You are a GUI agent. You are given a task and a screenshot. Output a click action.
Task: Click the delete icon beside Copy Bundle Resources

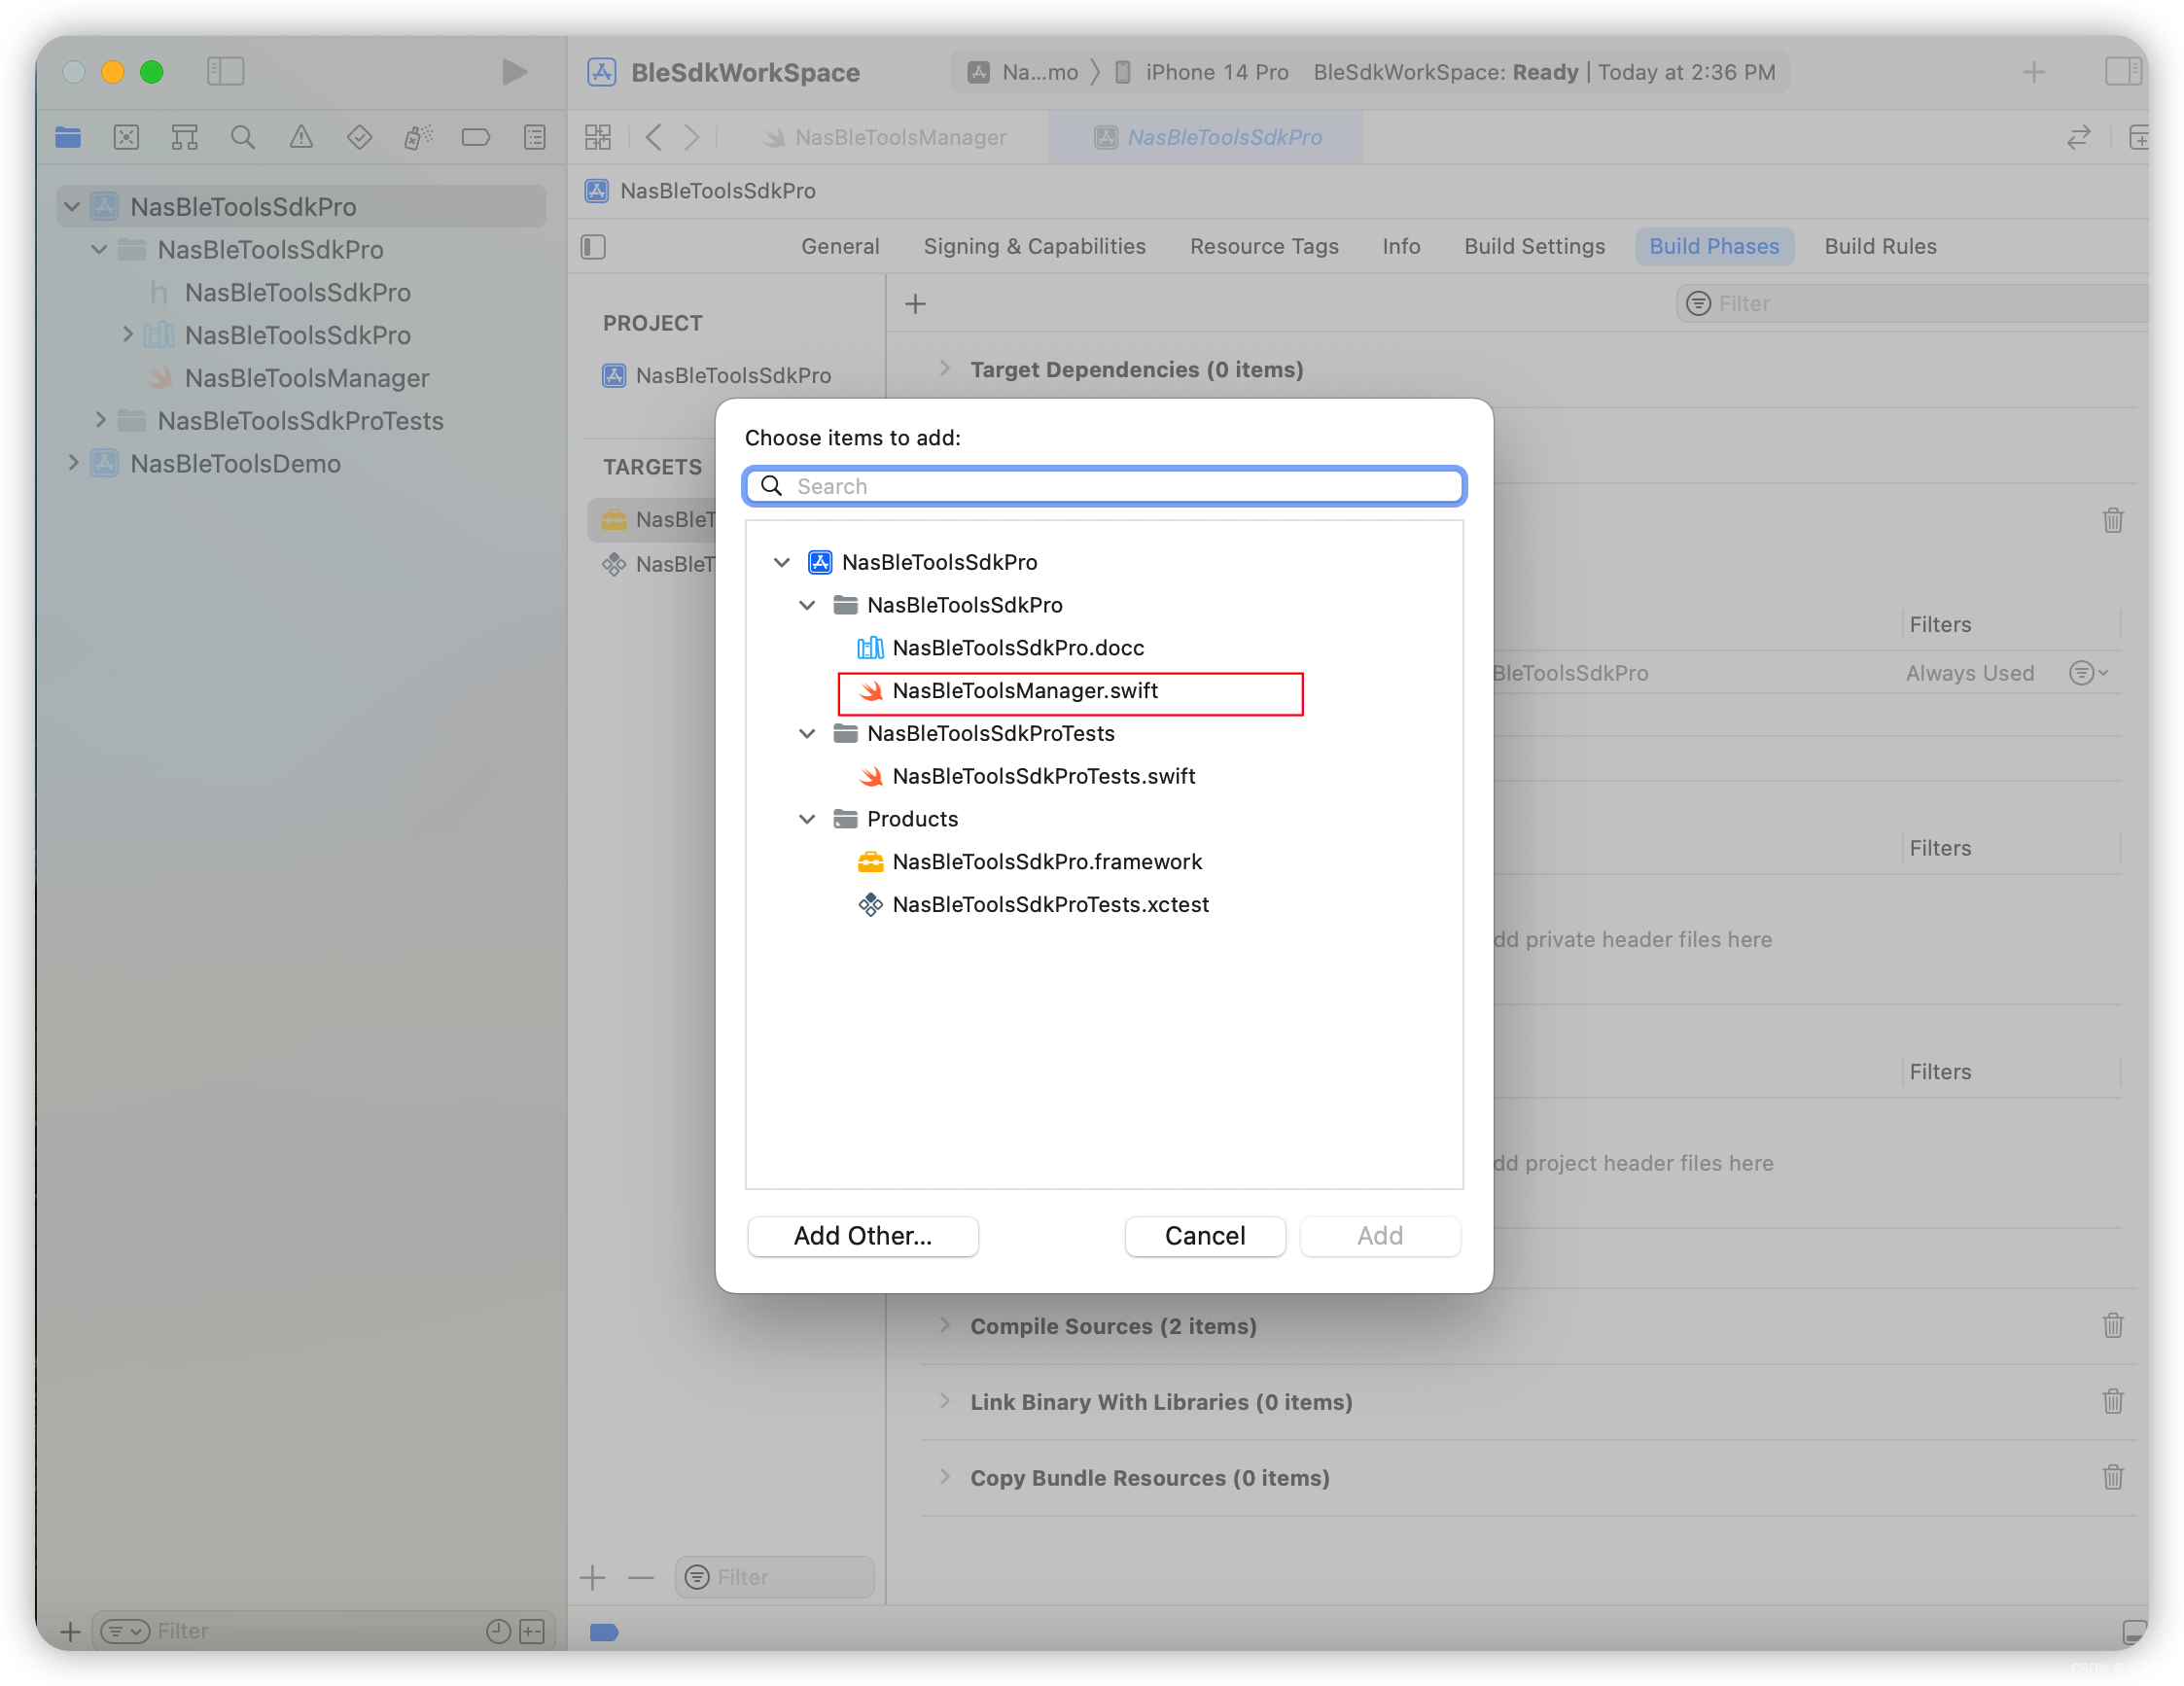tap(2113, 1477)
